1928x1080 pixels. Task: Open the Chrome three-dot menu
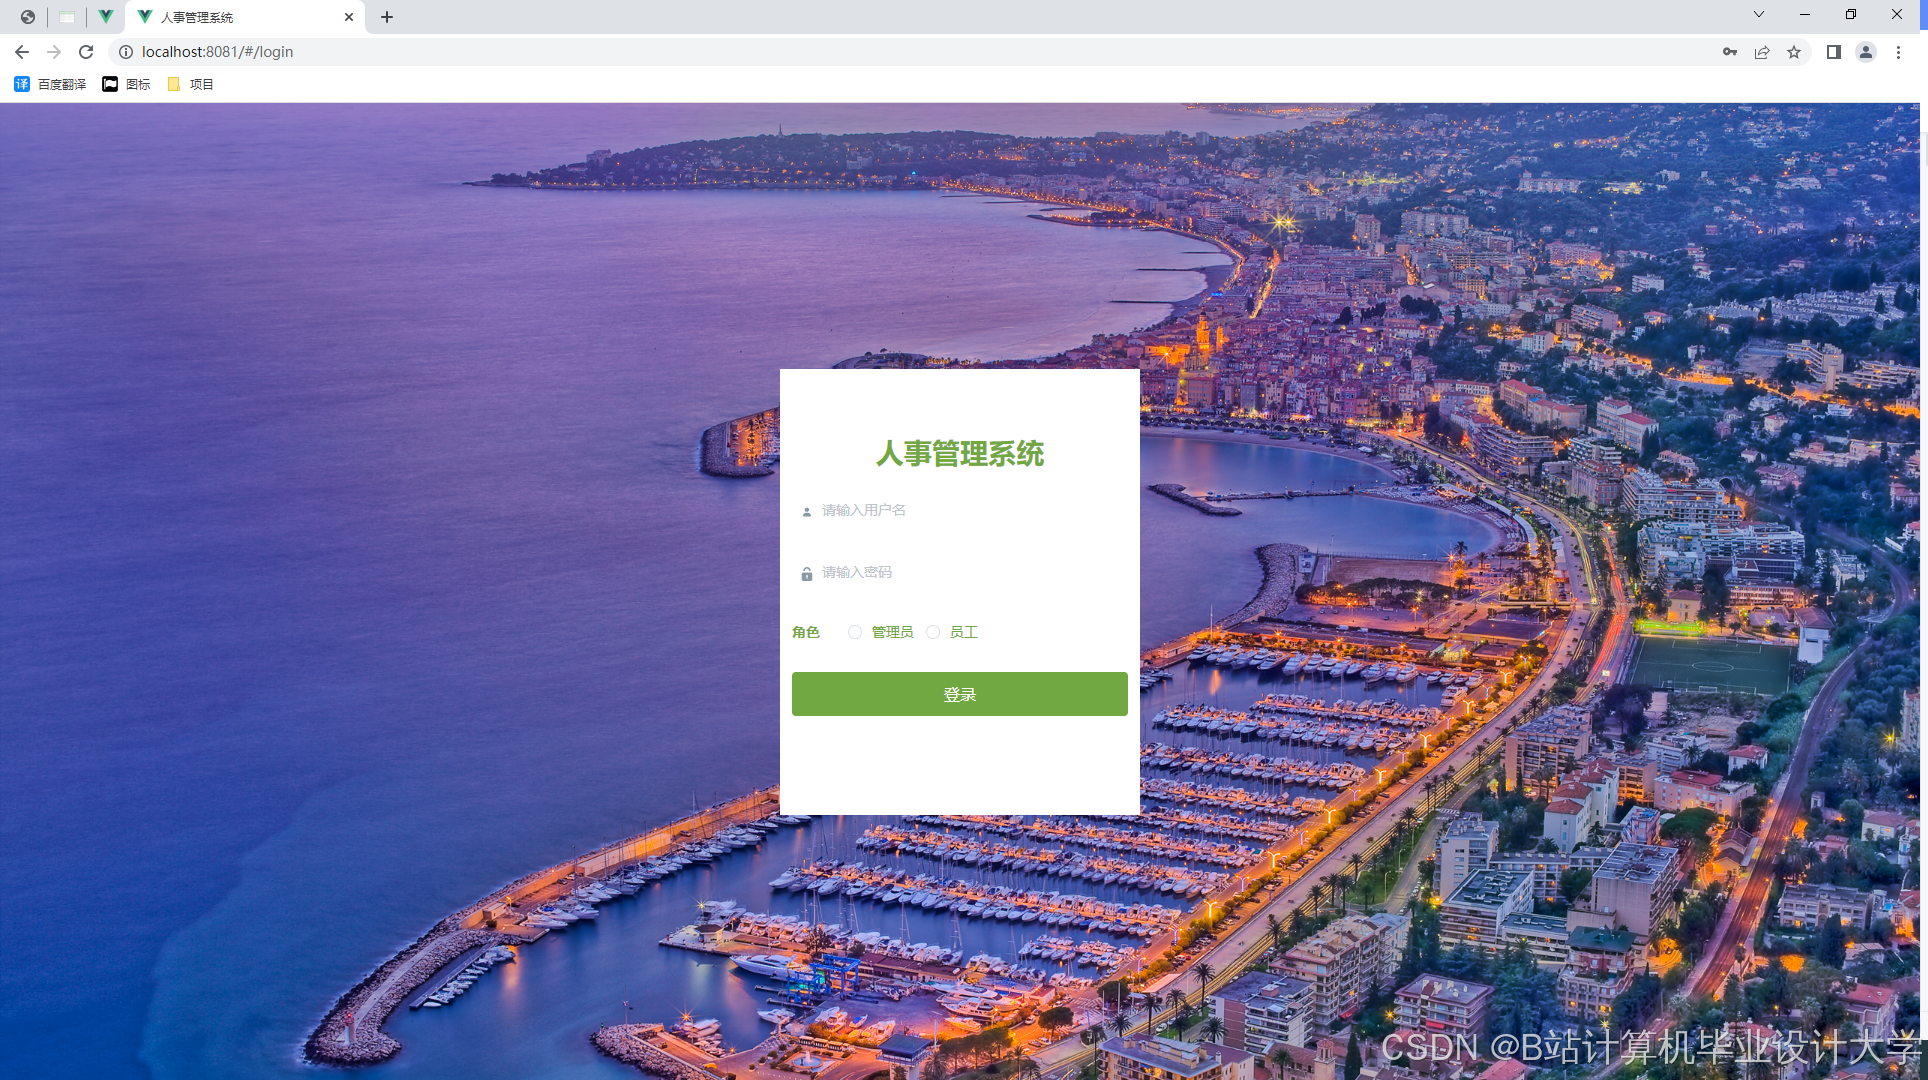coord(1898,52)
